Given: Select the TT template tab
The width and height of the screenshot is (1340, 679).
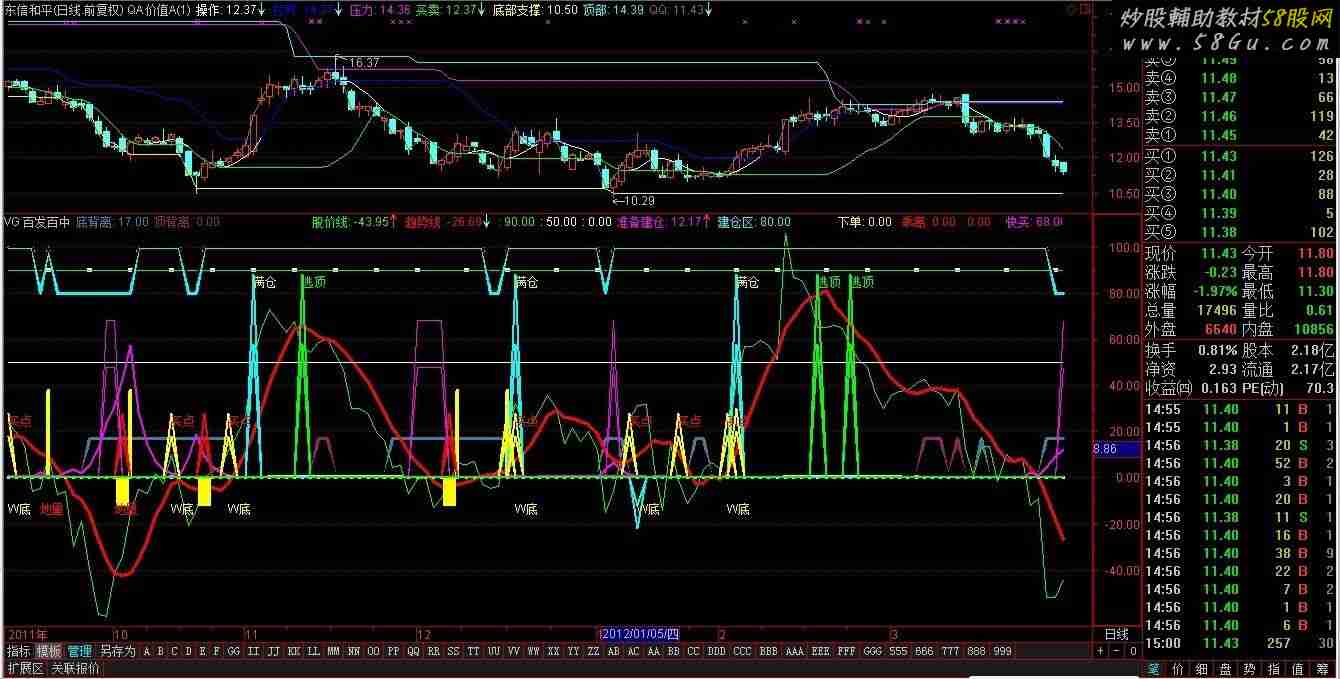Looking at the screenshot, I should (474, 651).
